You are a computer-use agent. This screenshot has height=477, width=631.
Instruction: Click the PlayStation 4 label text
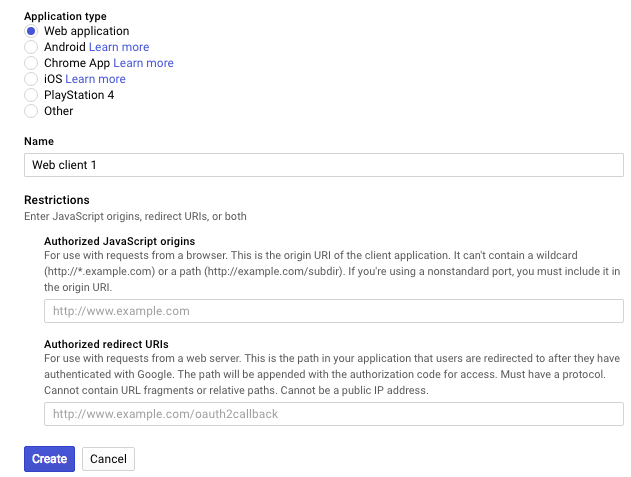pyautogui.click(x=79, y=95)
